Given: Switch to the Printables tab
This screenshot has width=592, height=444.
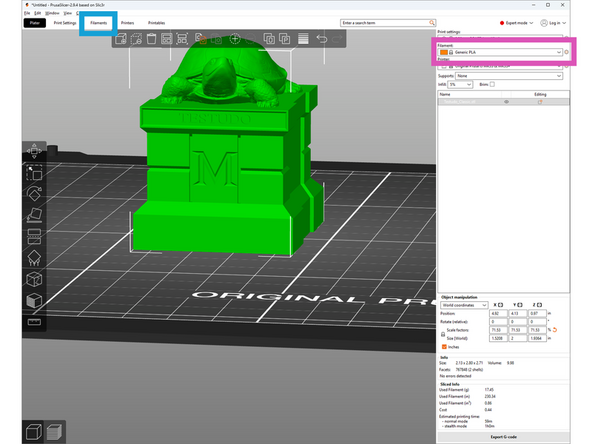Looking at the screenshot, I should tap(156, 23).
